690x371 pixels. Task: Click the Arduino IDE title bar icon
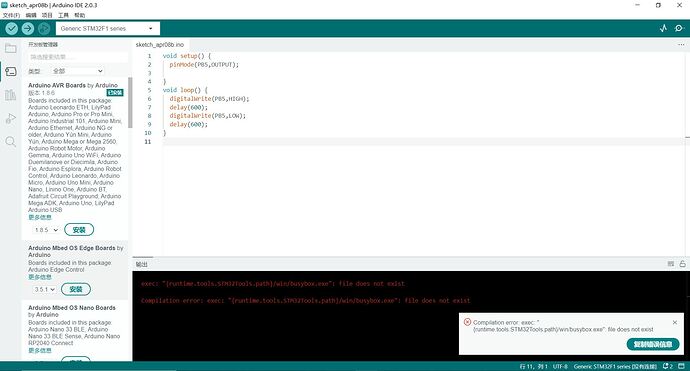[x=4, y=5]
